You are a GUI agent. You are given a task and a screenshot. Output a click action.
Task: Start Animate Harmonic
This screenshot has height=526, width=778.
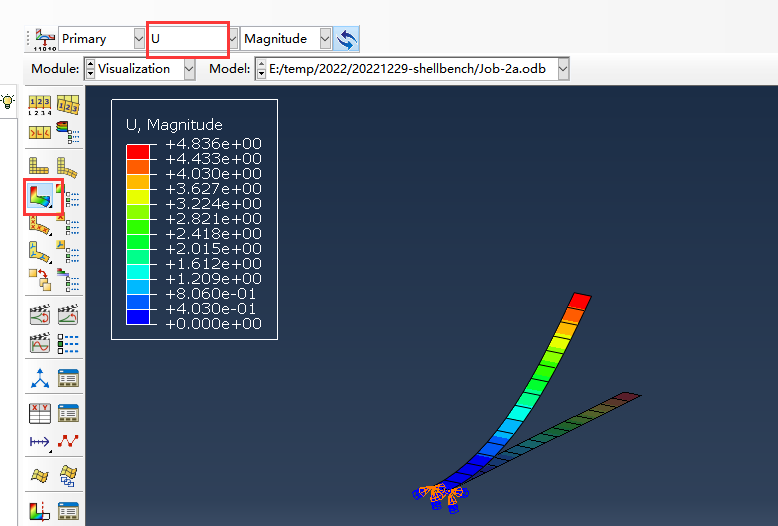tap(40, 342)
